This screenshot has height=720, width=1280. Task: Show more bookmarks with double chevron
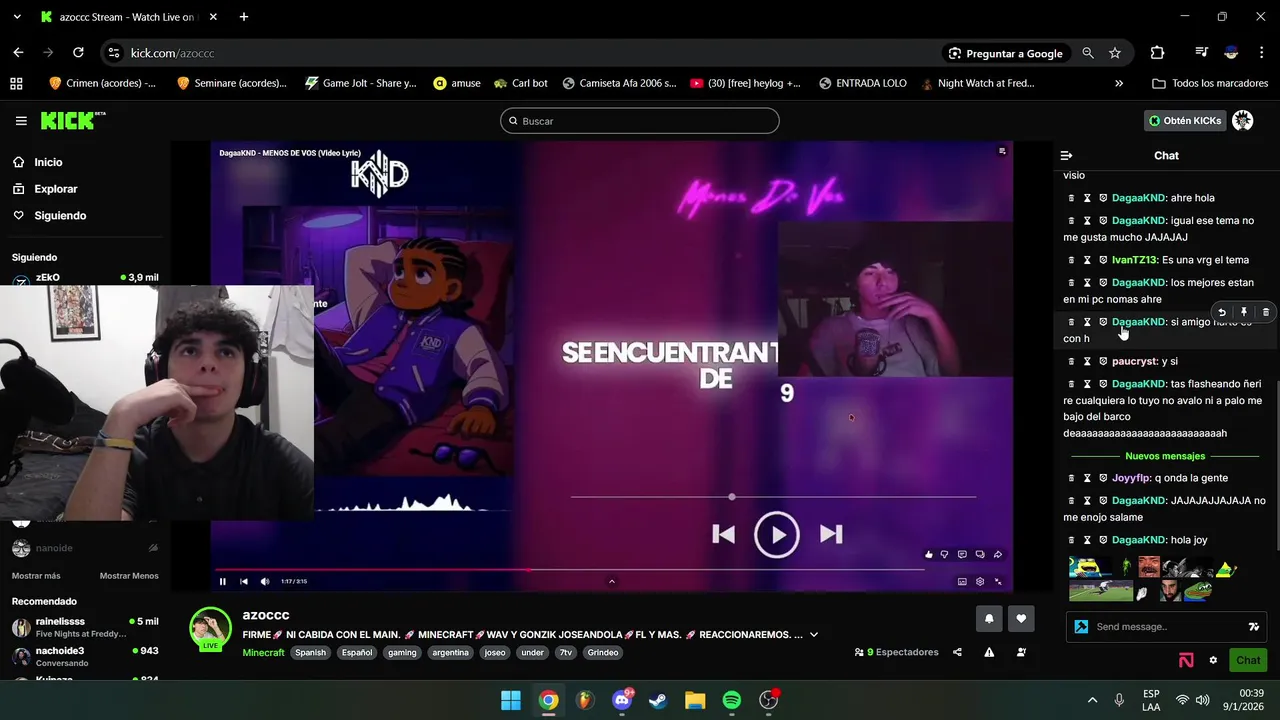[x=1119, y=84]
